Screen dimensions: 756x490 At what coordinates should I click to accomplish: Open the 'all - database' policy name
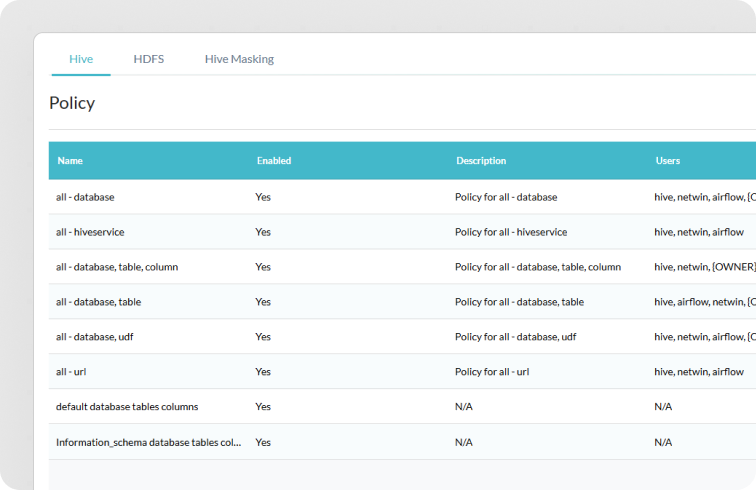coord(85,197)
